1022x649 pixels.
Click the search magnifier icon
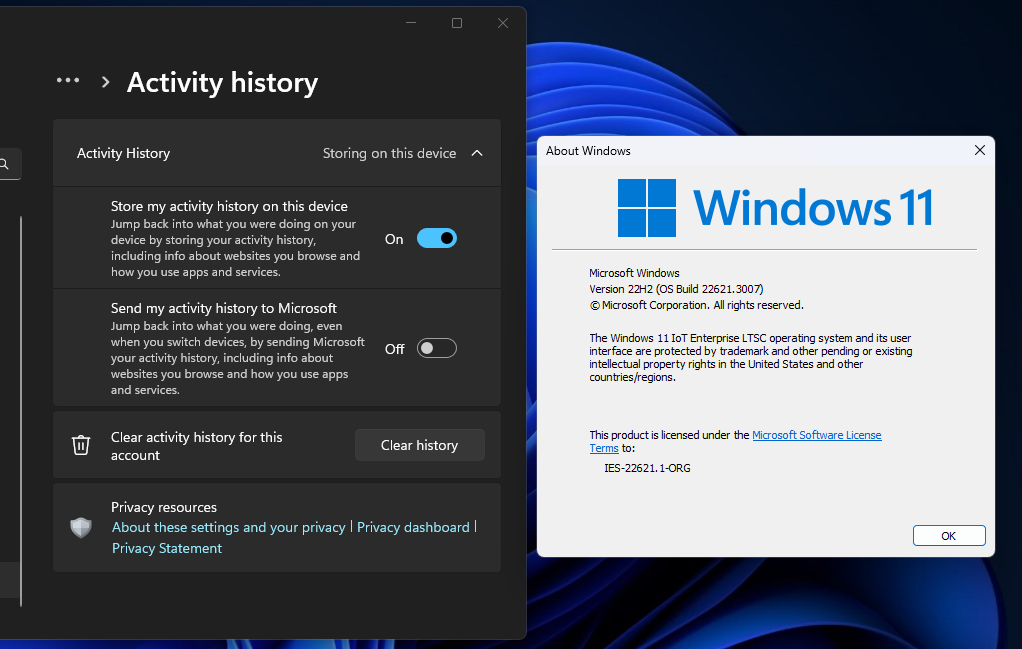pyautogui.click(x=5, y=164)
